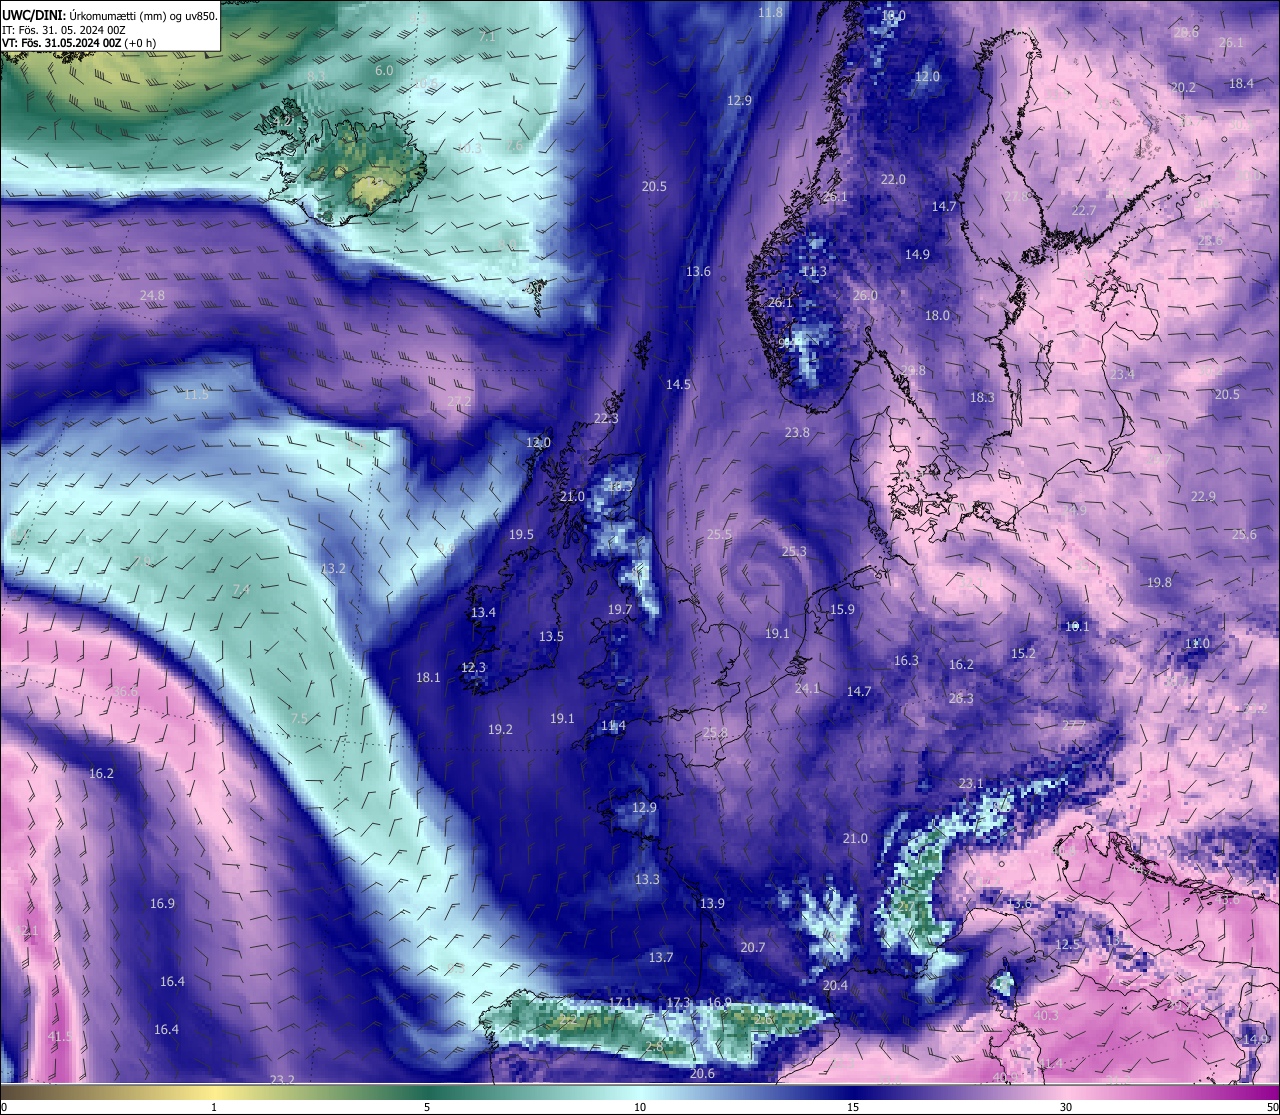Click the 23.2 value at bottom left
Screen dimensions: 1280x1115
(x=282, y=1079)
